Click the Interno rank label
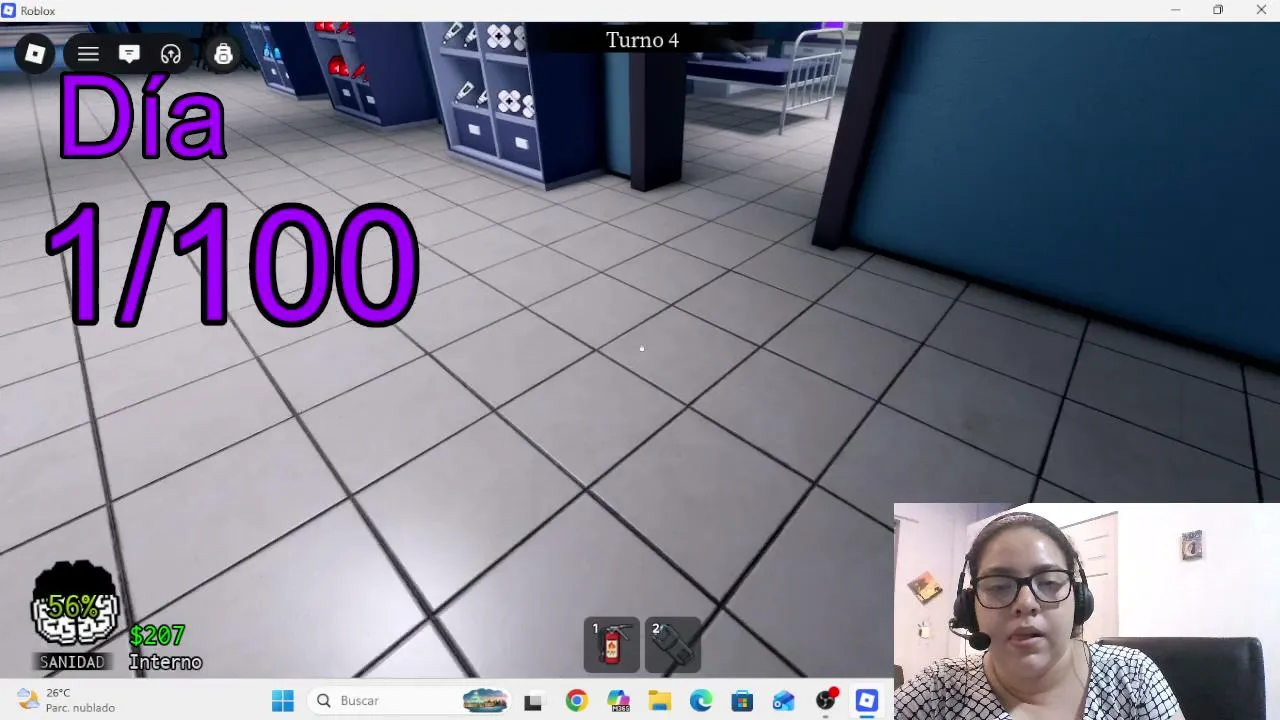1280x720 pixels. 165,662
